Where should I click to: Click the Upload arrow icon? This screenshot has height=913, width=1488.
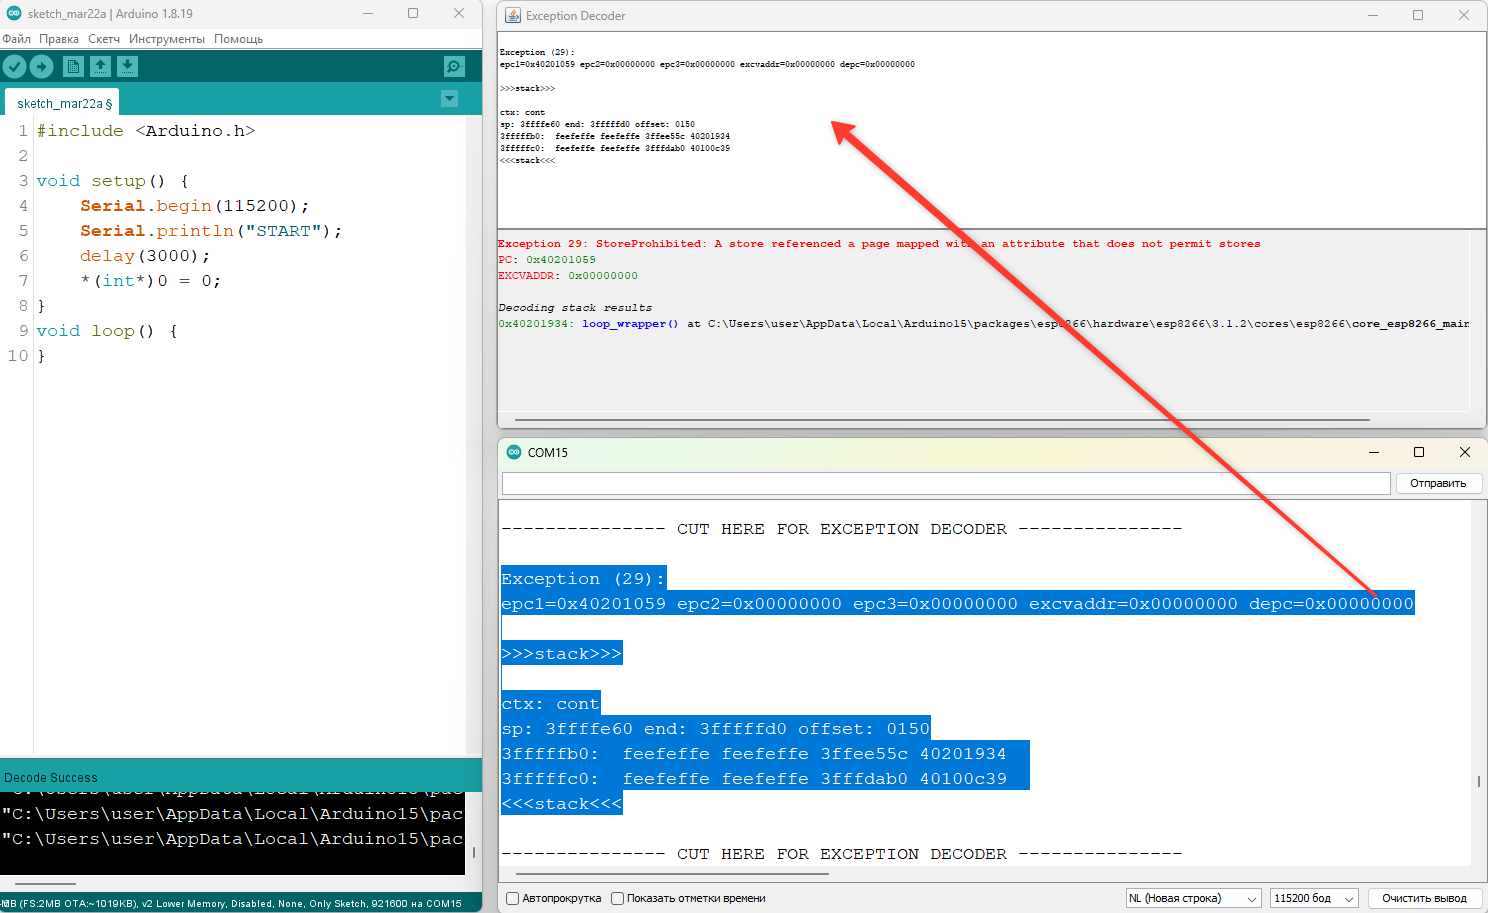point(42,67)
